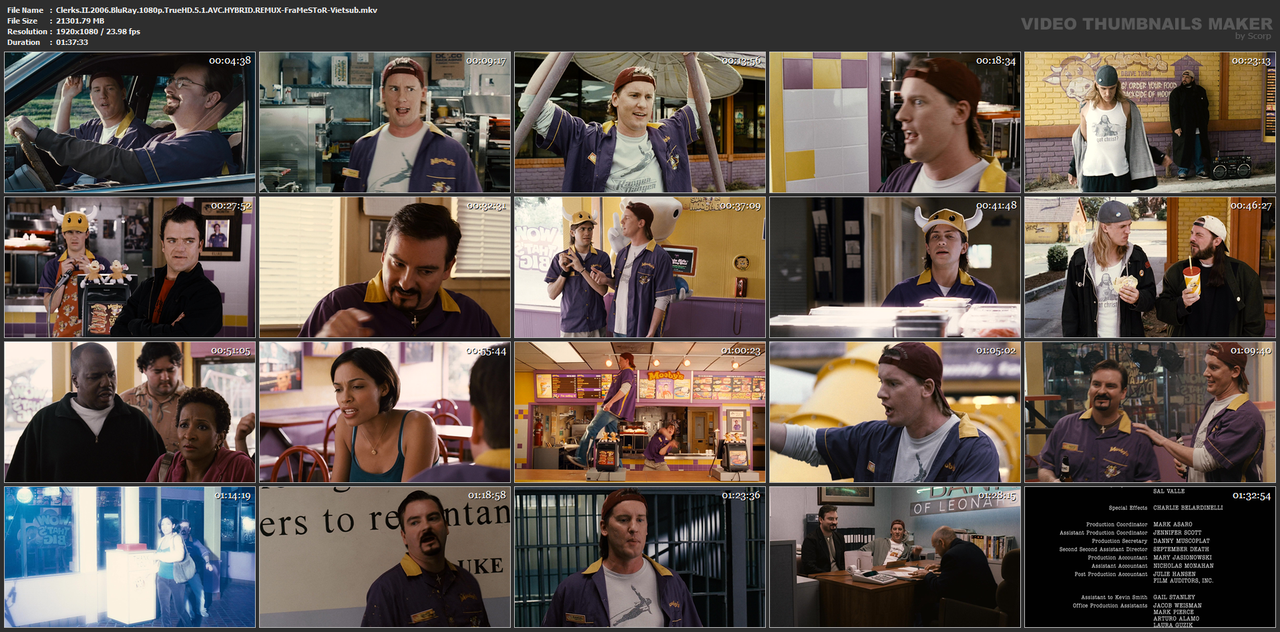Click the "Duration" label
Screen dimensions: 1280x632
click(x=23, y=43)
